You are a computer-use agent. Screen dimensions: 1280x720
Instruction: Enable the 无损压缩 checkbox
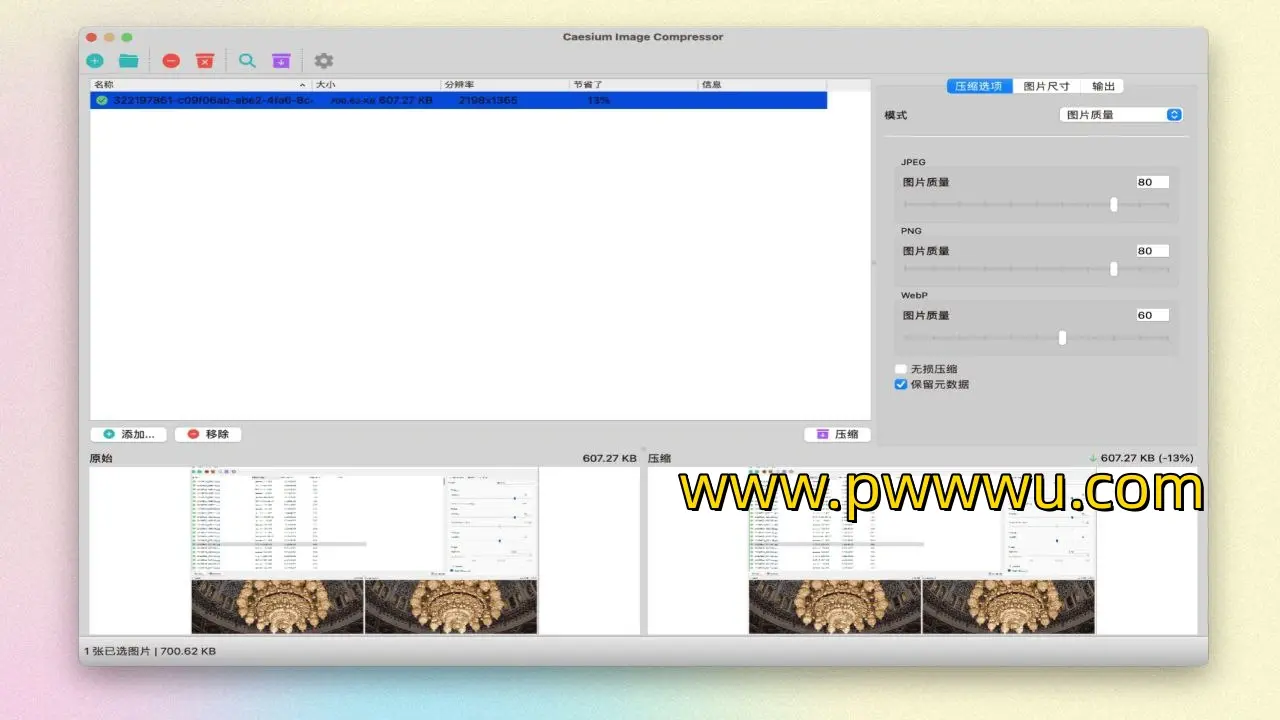coord(901,369)
